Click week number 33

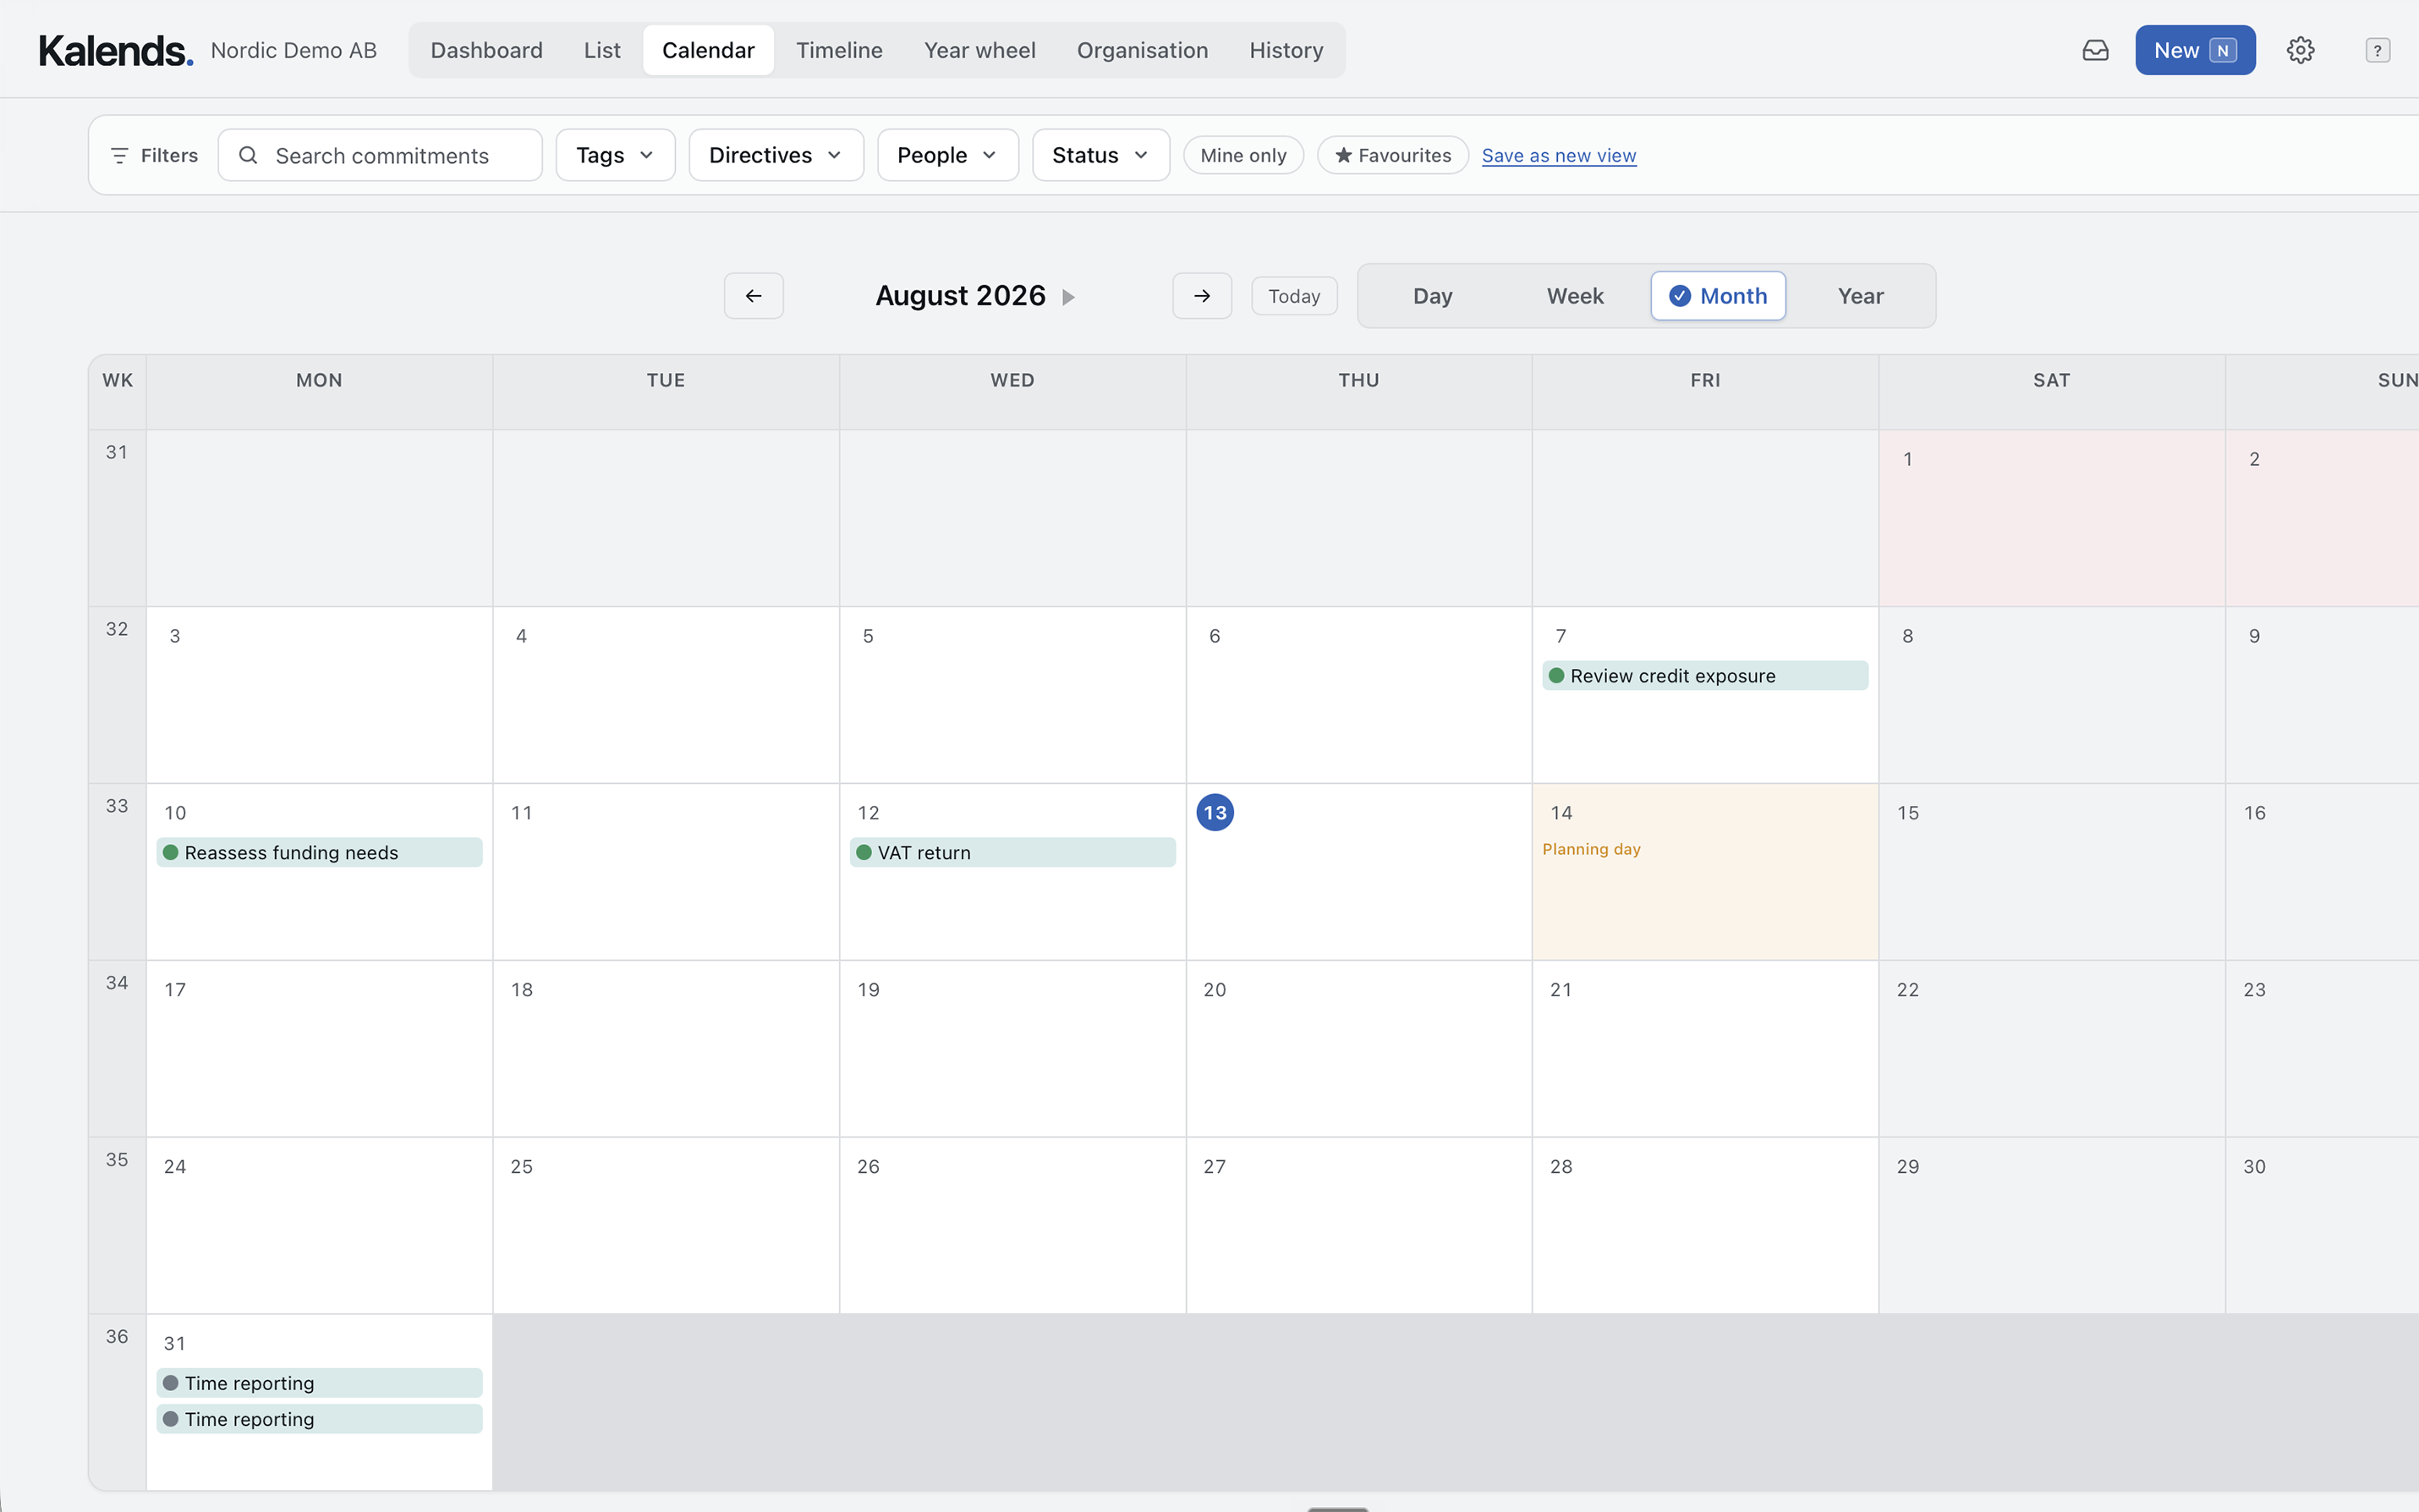click(117, 805)
